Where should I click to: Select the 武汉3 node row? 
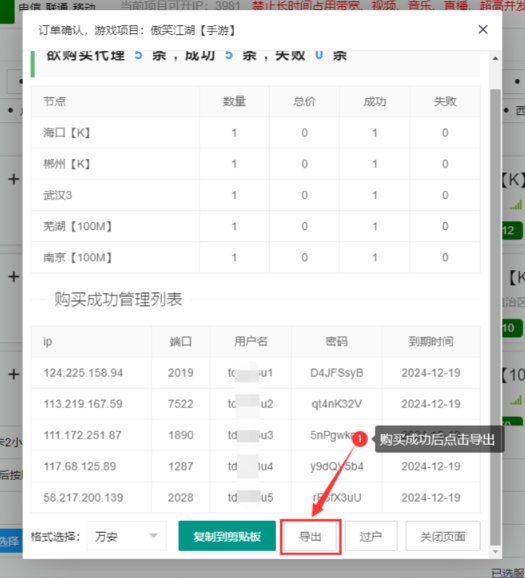(255, 195)
